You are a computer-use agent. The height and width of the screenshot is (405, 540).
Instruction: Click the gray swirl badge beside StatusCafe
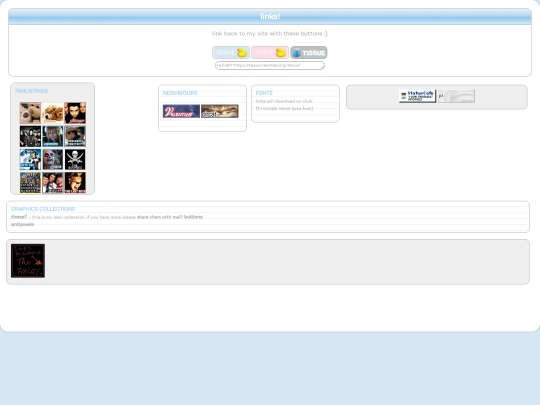pos(456,96)
